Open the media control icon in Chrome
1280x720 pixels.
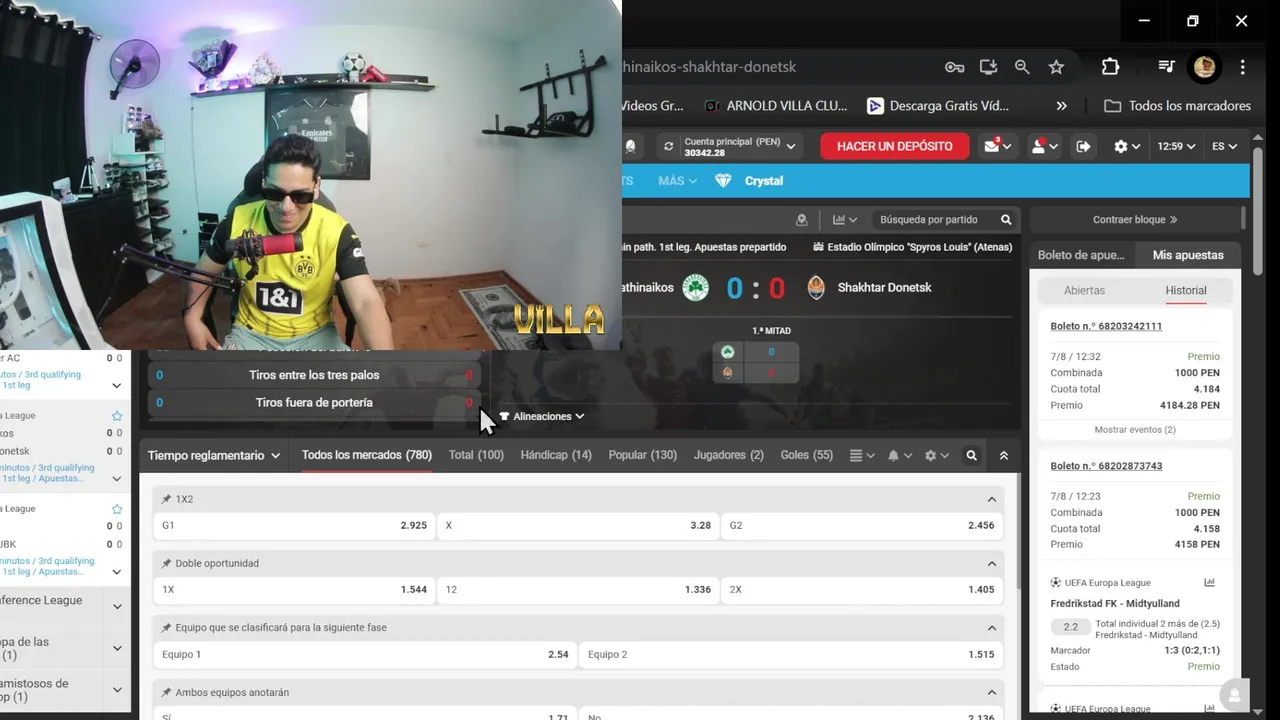1166,67
